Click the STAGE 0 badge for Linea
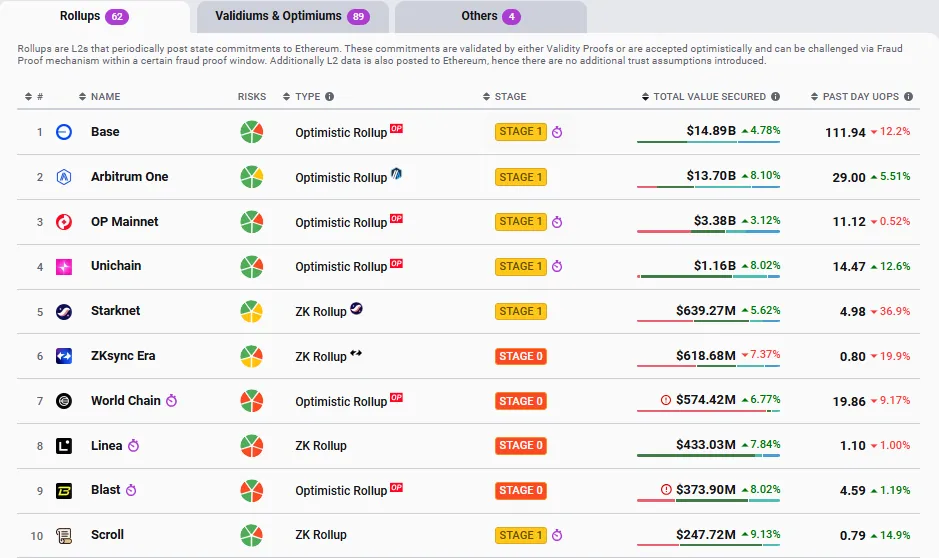Viewport: 939px width, 558px height. point(520,445)
